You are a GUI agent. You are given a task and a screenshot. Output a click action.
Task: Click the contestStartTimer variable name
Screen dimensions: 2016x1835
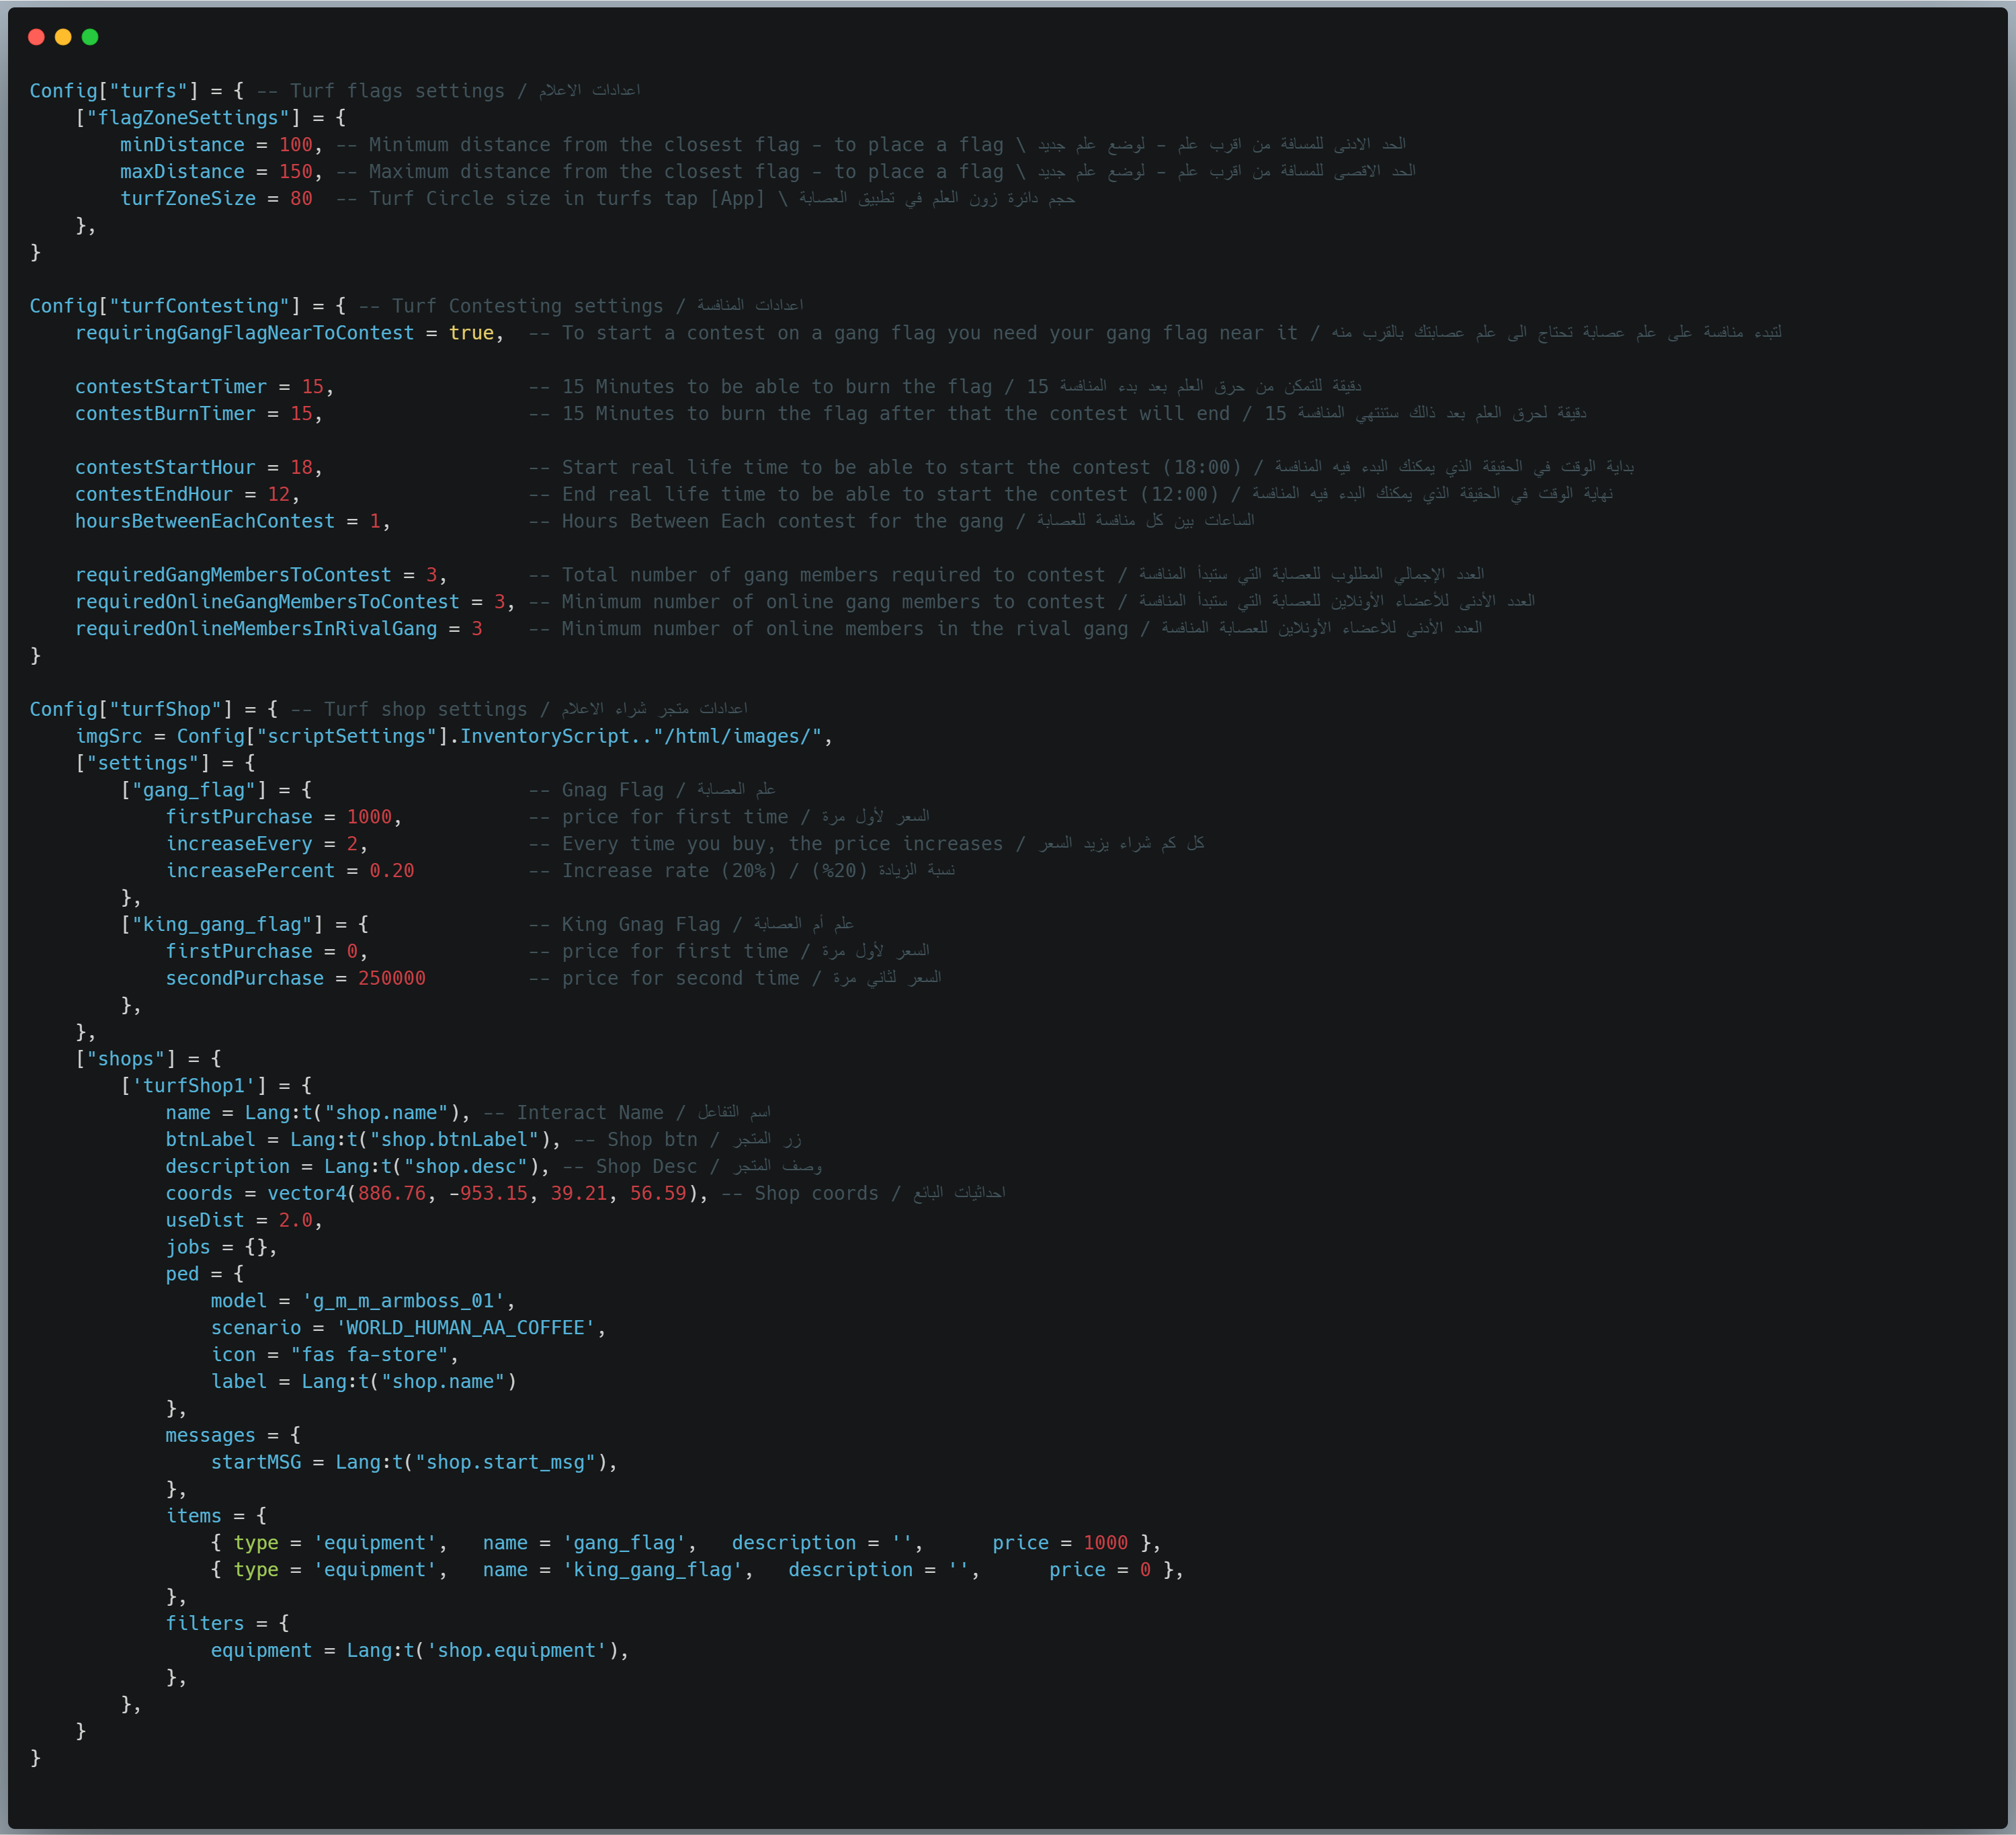click(x=171, y=387)
